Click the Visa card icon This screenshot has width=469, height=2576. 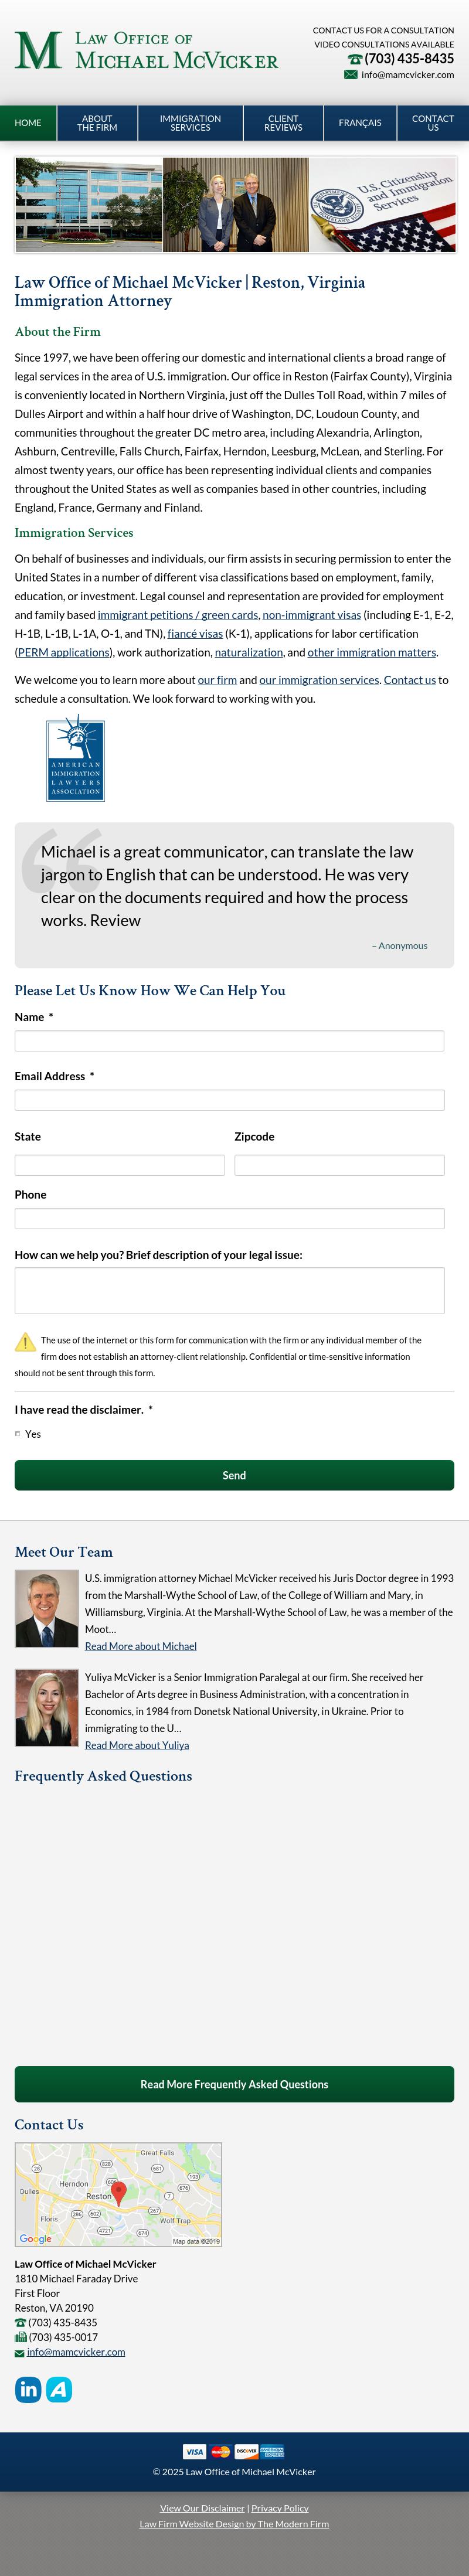pos(194,2451)
